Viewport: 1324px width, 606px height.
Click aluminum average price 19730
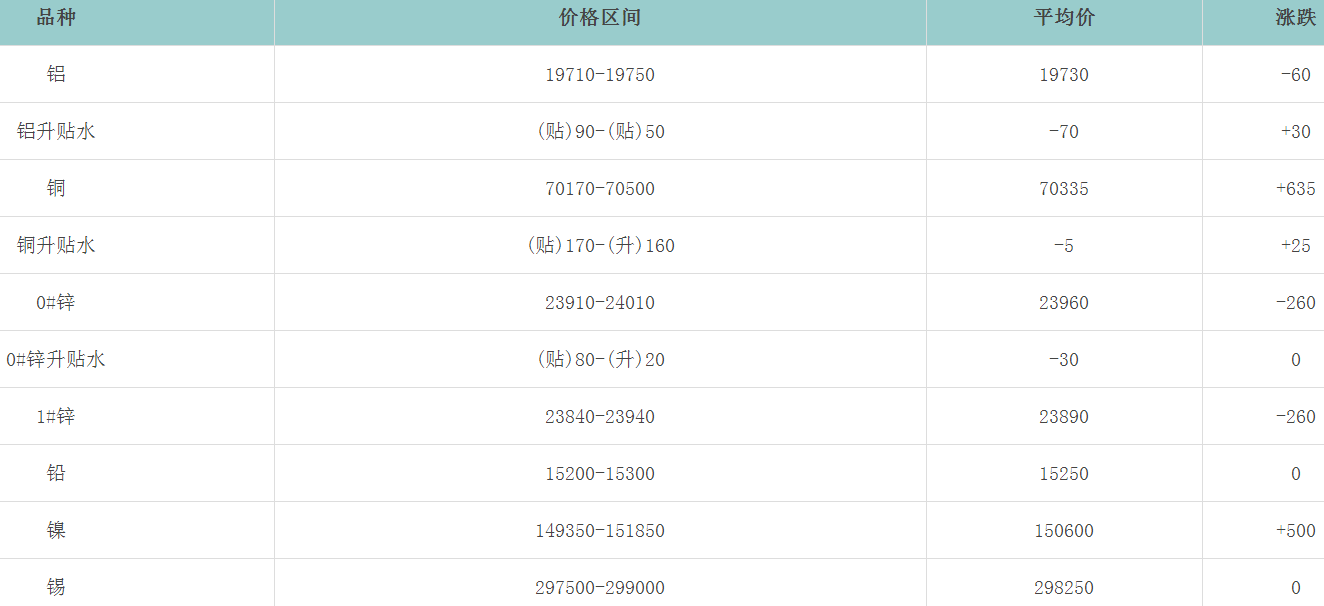1064,75
